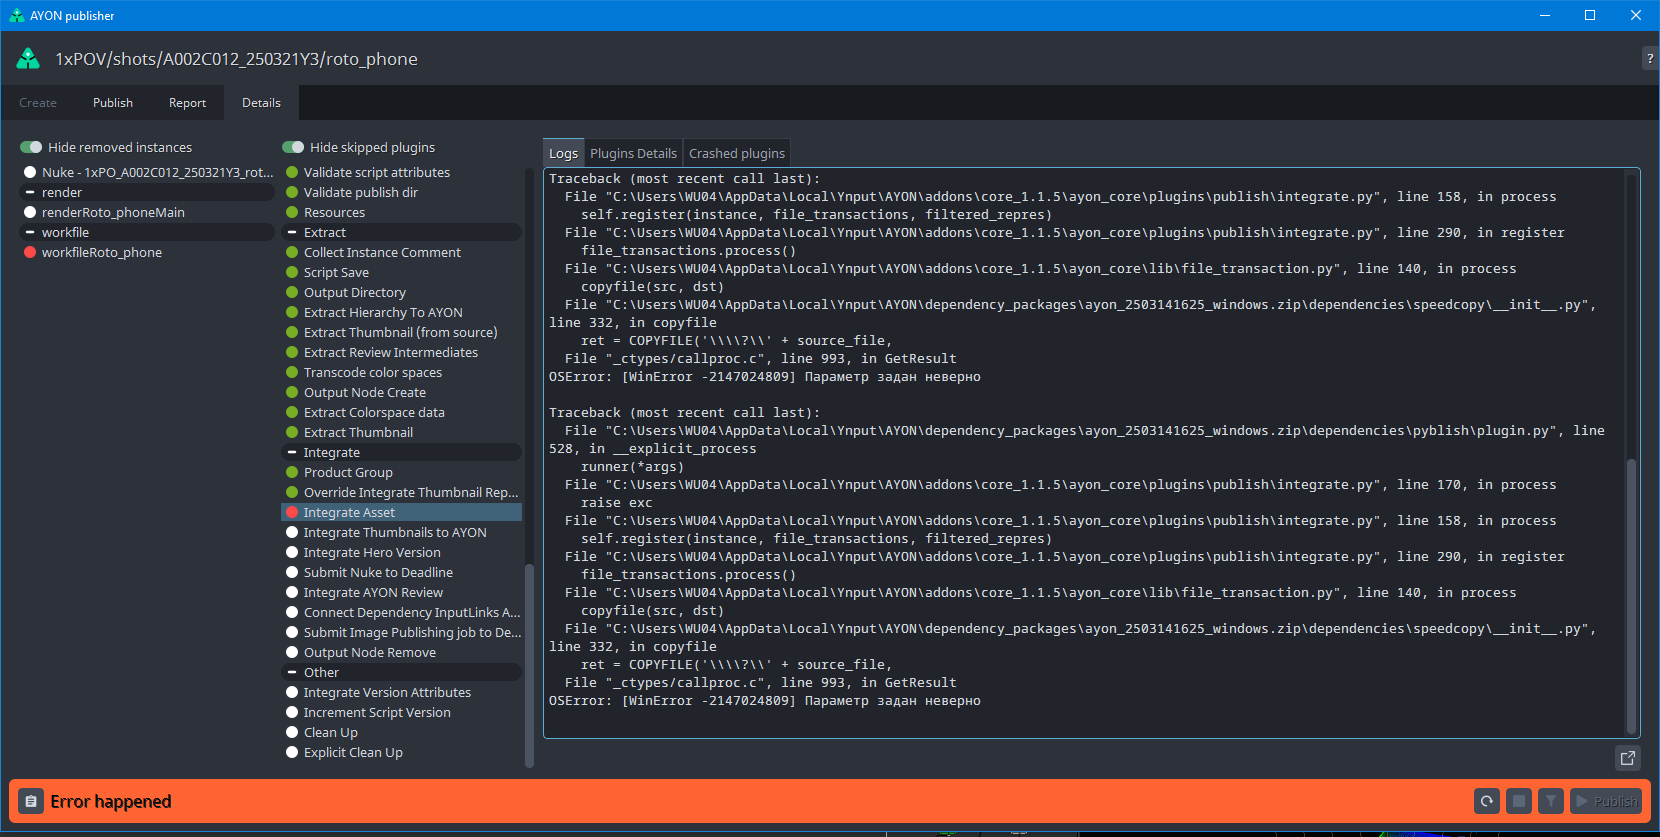
Task: Switch to the Report tab
Action: (187, 103)
